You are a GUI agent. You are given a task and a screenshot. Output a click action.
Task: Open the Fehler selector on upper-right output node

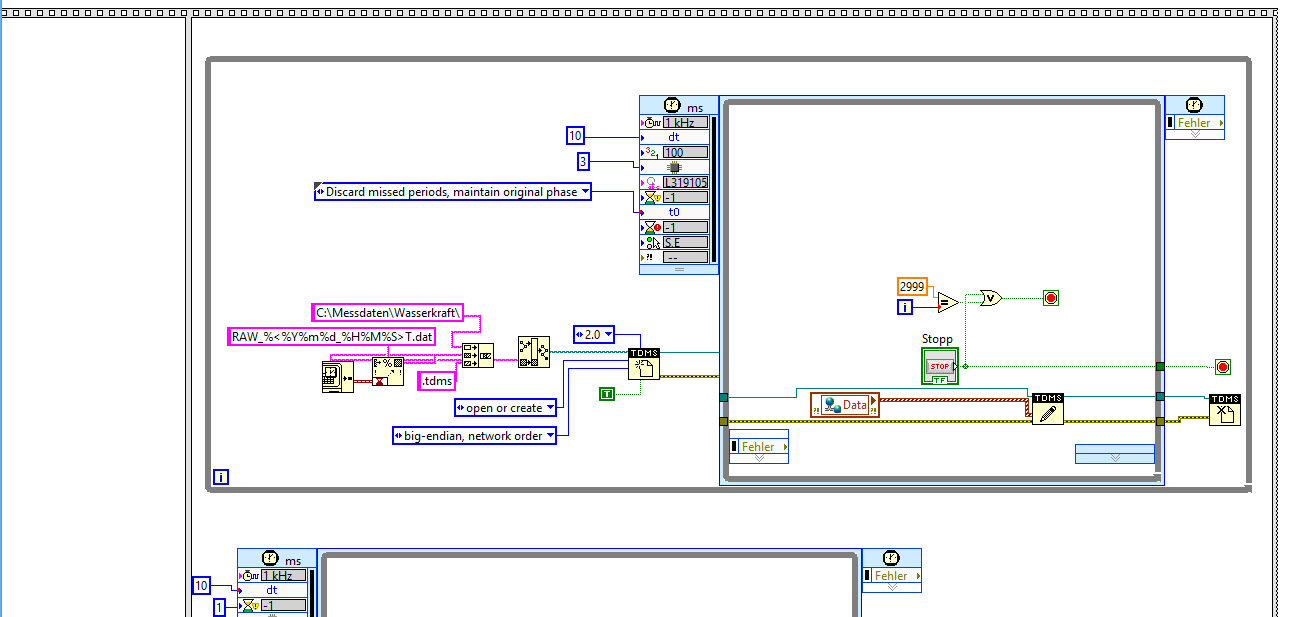pos(1195,123)
